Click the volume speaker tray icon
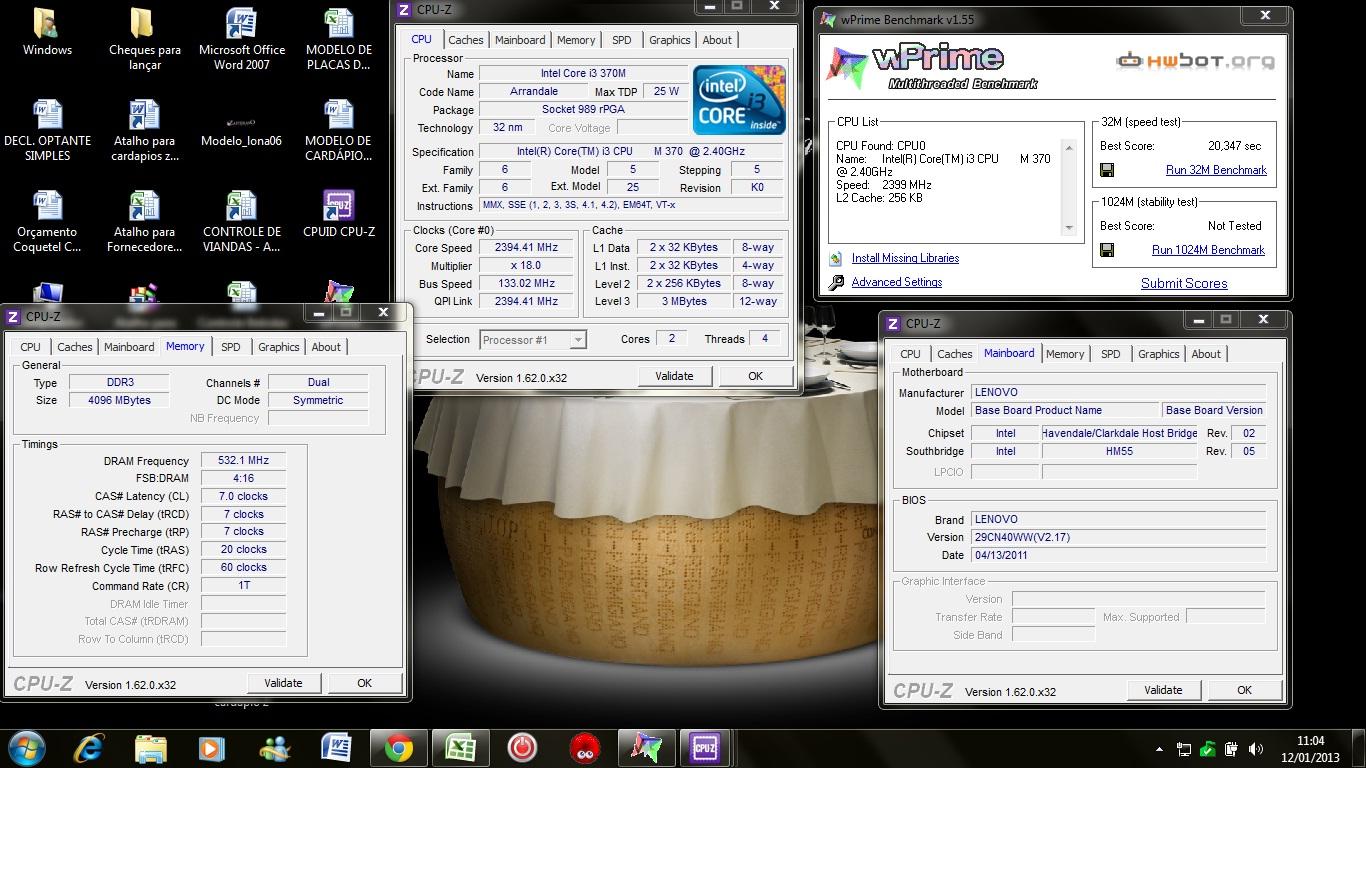This screenshot has height=877, width=1366. pyautogui.click(x=1255, y=749)
